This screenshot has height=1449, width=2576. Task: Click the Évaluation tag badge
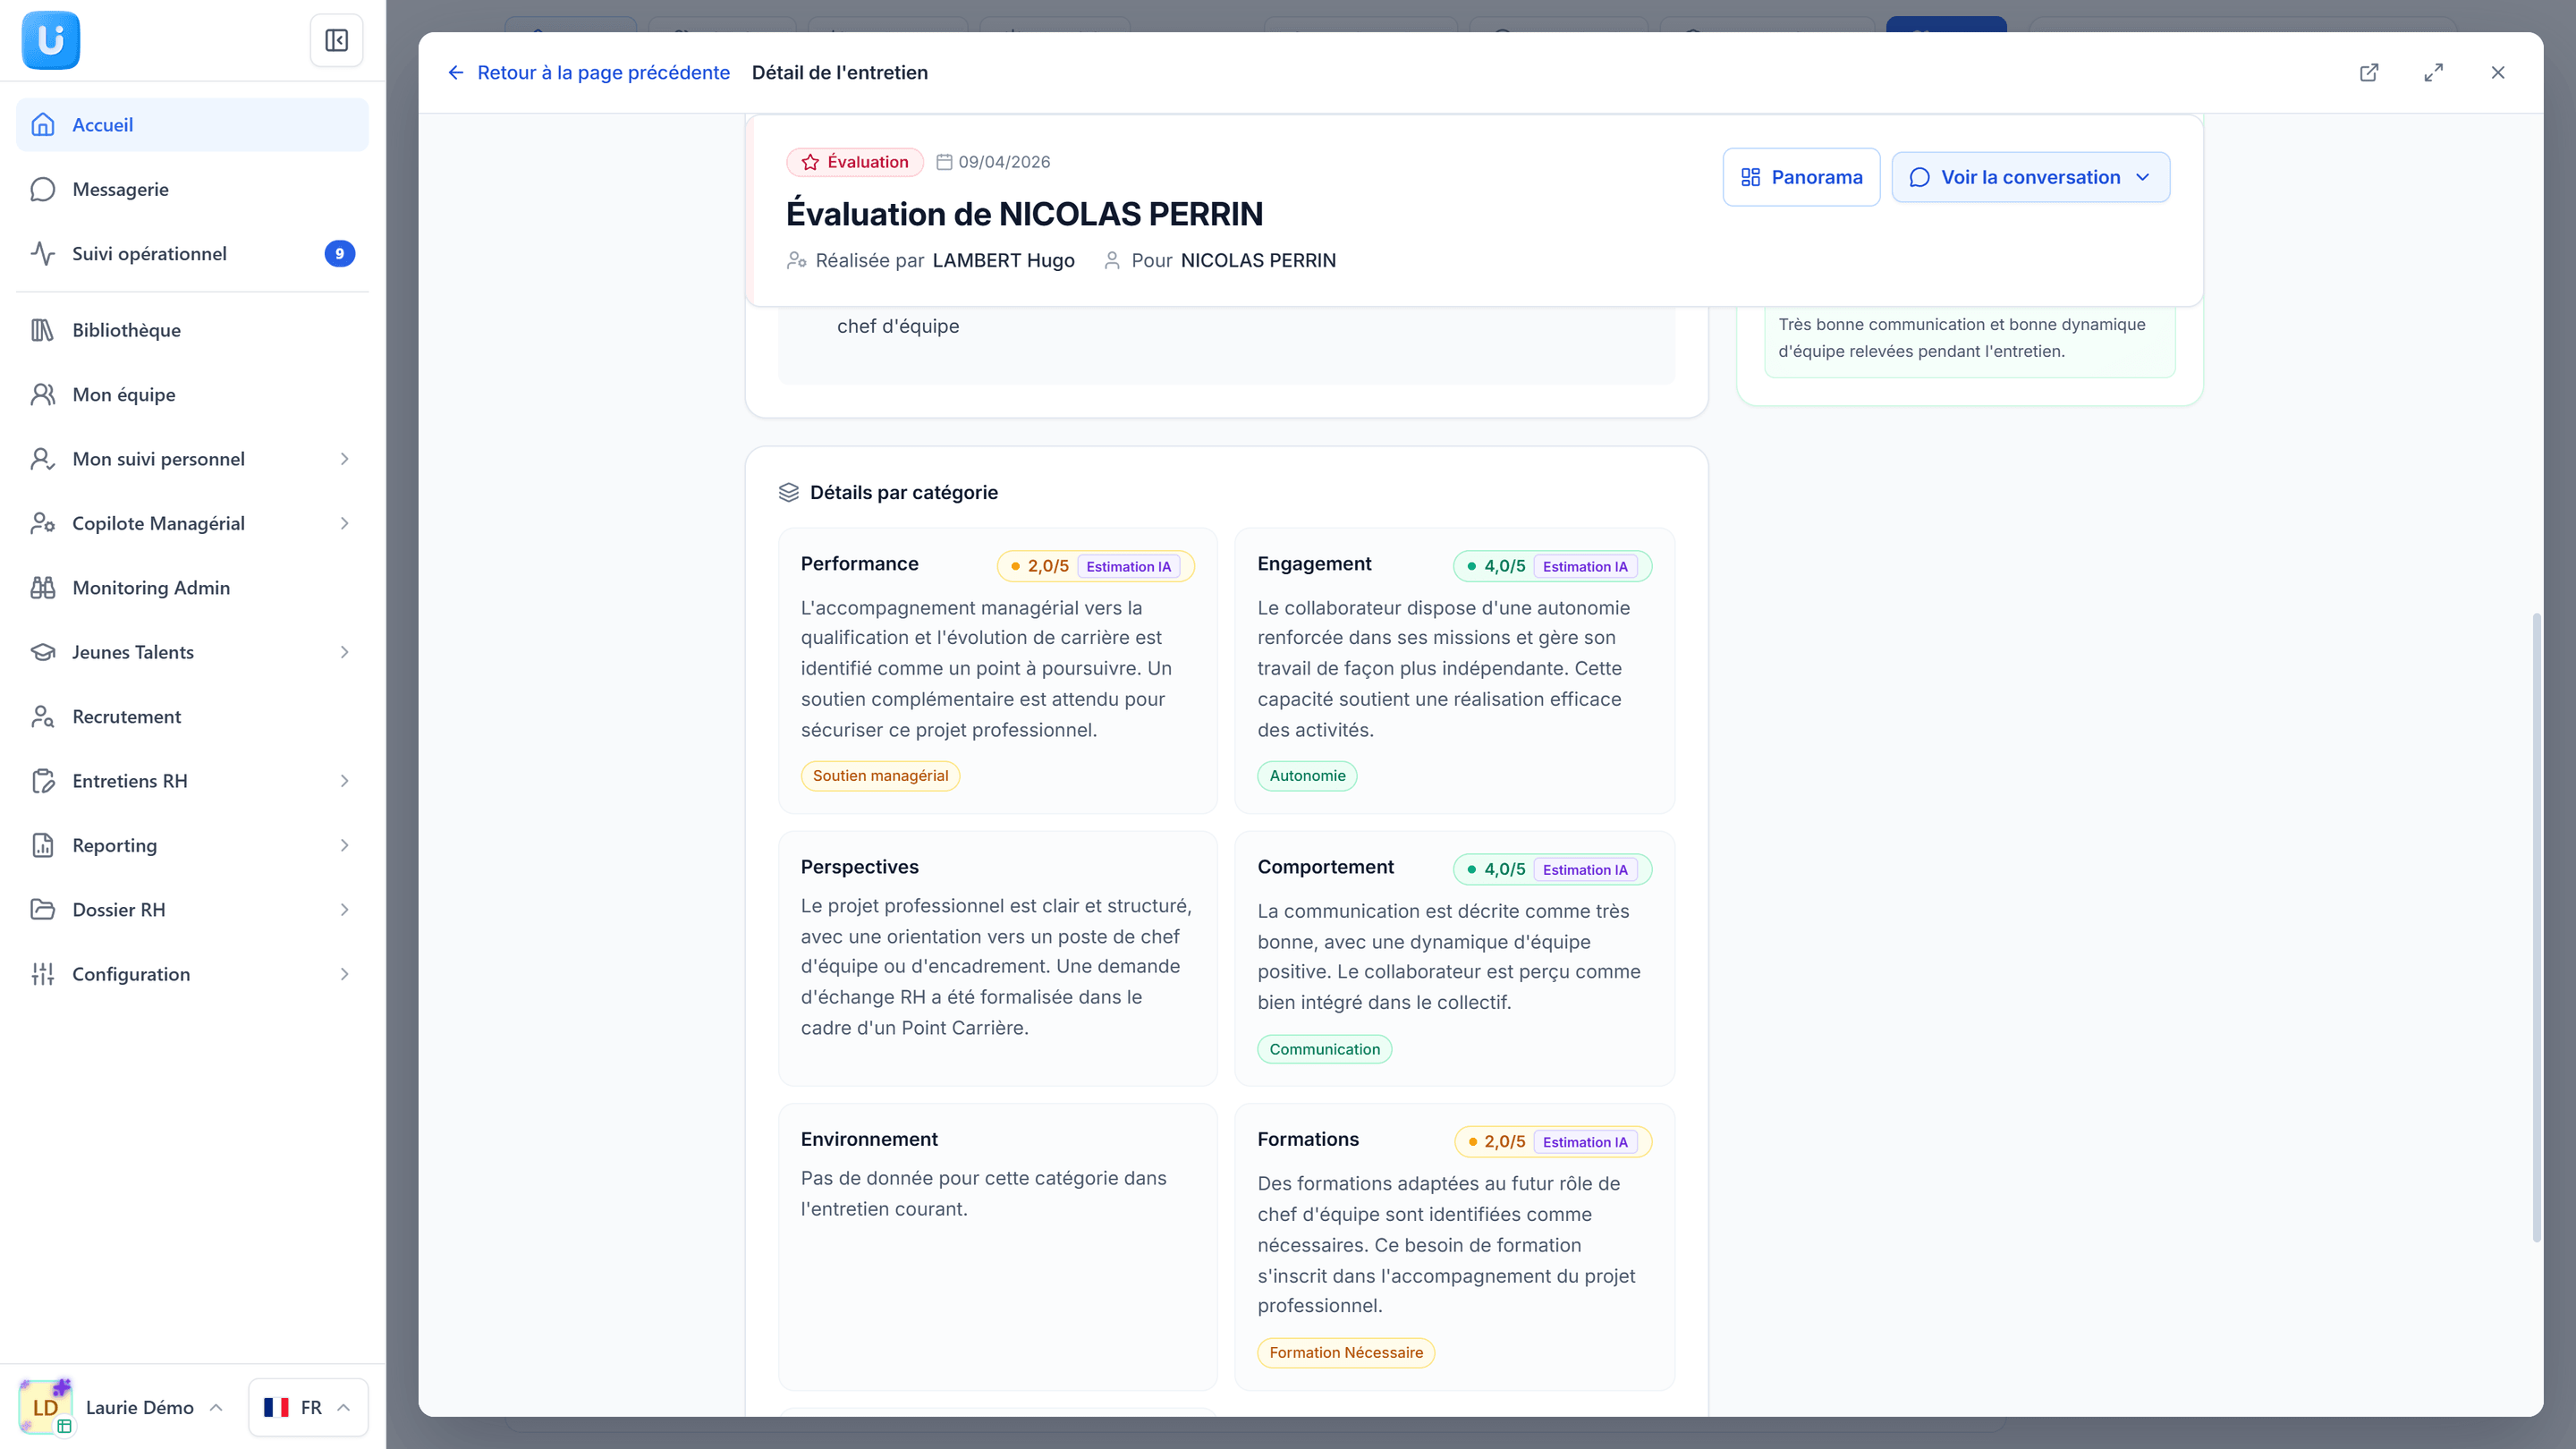click(x=855, y=162)
